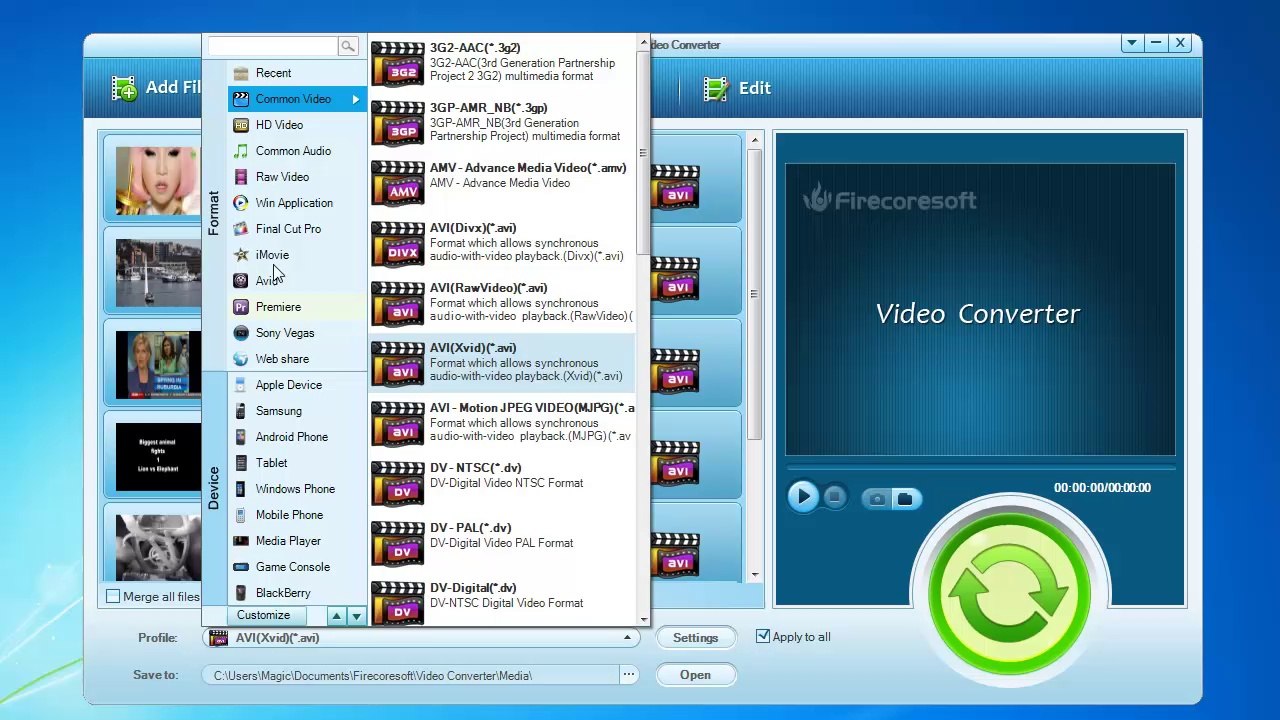Click the AVI(RawVideo) format icon
This screenshot has height=720, width=1280.
click(x=398, y=304)
